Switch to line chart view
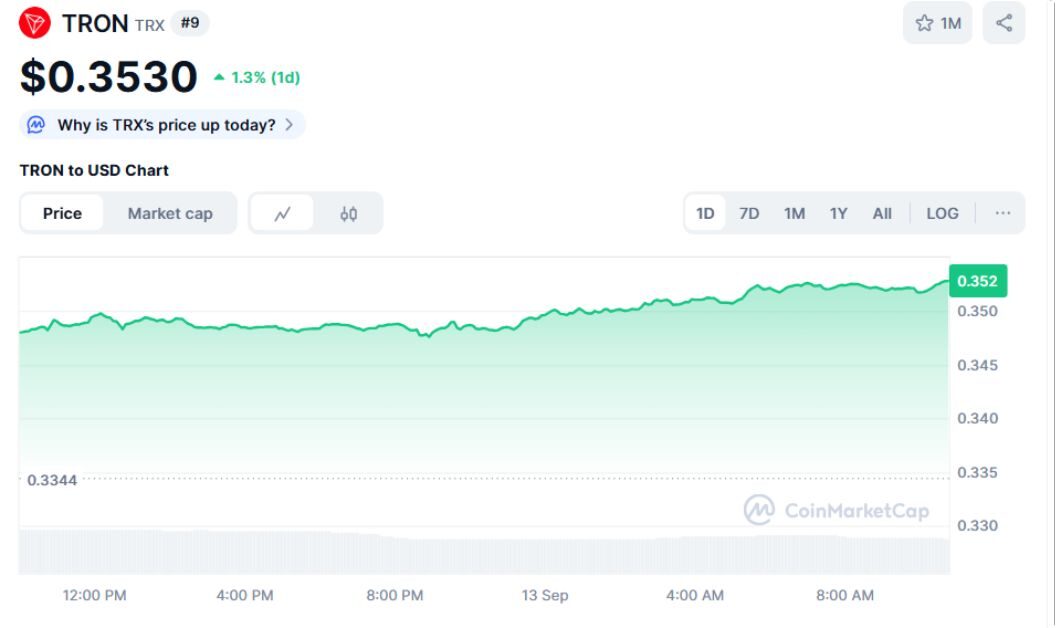This screenshot has width=1062, height=628. (282, 213)
